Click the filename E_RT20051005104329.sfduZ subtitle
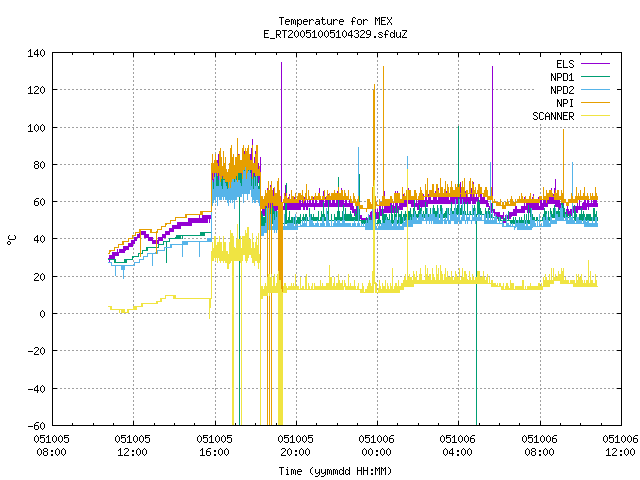This screenshot has height=480, width=640. click(335, 34)
